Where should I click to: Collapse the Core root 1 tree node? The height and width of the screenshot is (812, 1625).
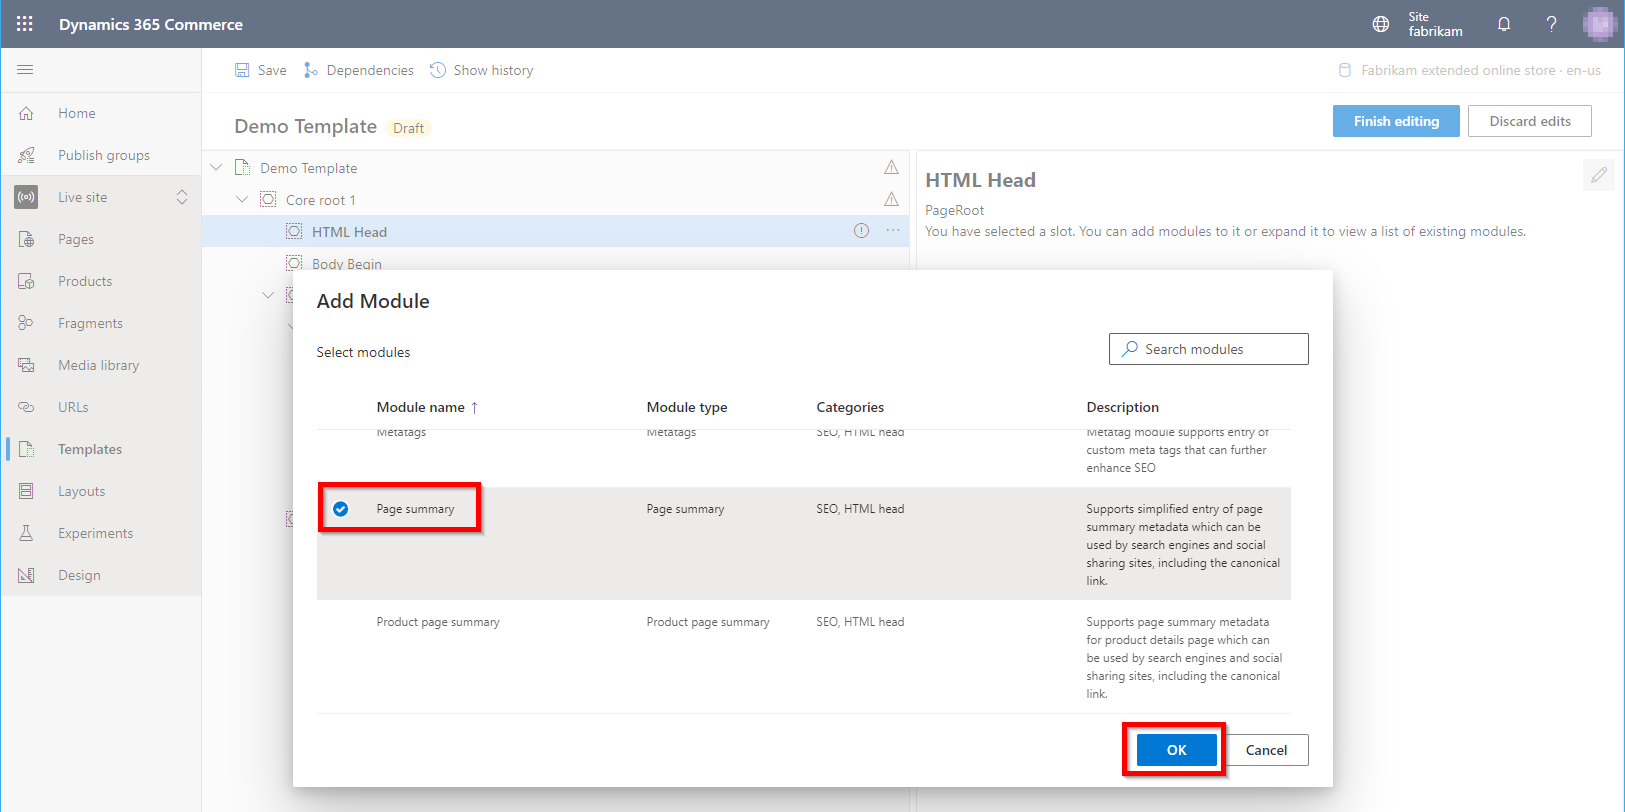pyautogui.click(x=242, y=199)
